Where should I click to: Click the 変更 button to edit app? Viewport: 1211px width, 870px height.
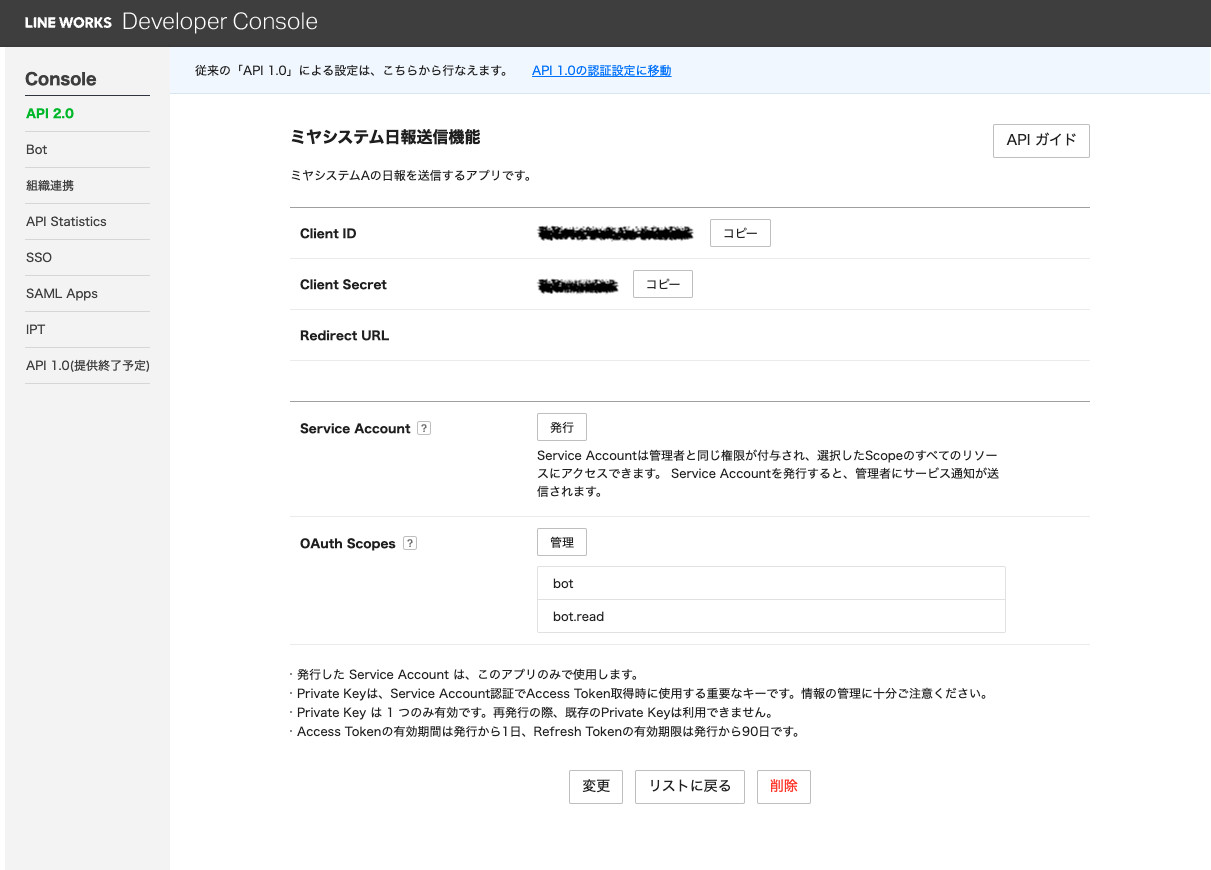point(596,786)
